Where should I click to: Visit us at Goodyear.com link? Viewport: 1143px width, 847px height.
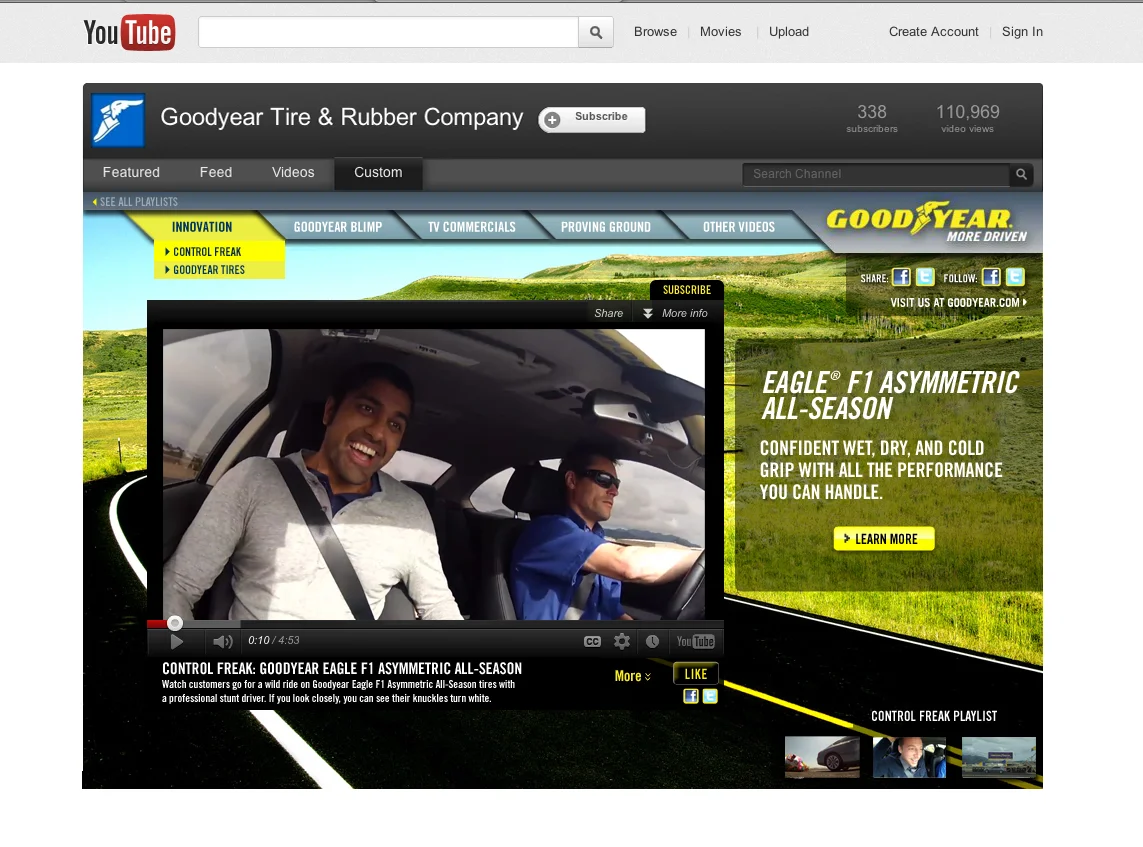tap(958, 302)
